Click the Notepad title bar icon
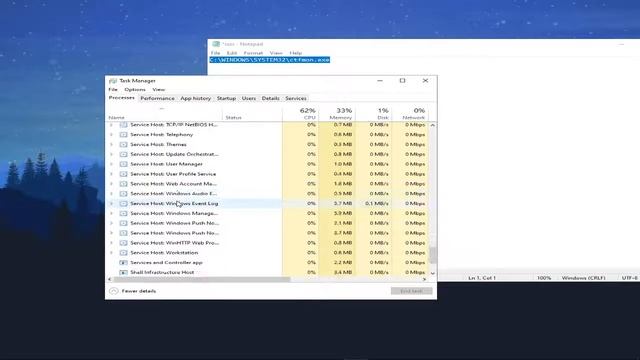This screenshot has width=640, height=360. (x=216, y=44)
